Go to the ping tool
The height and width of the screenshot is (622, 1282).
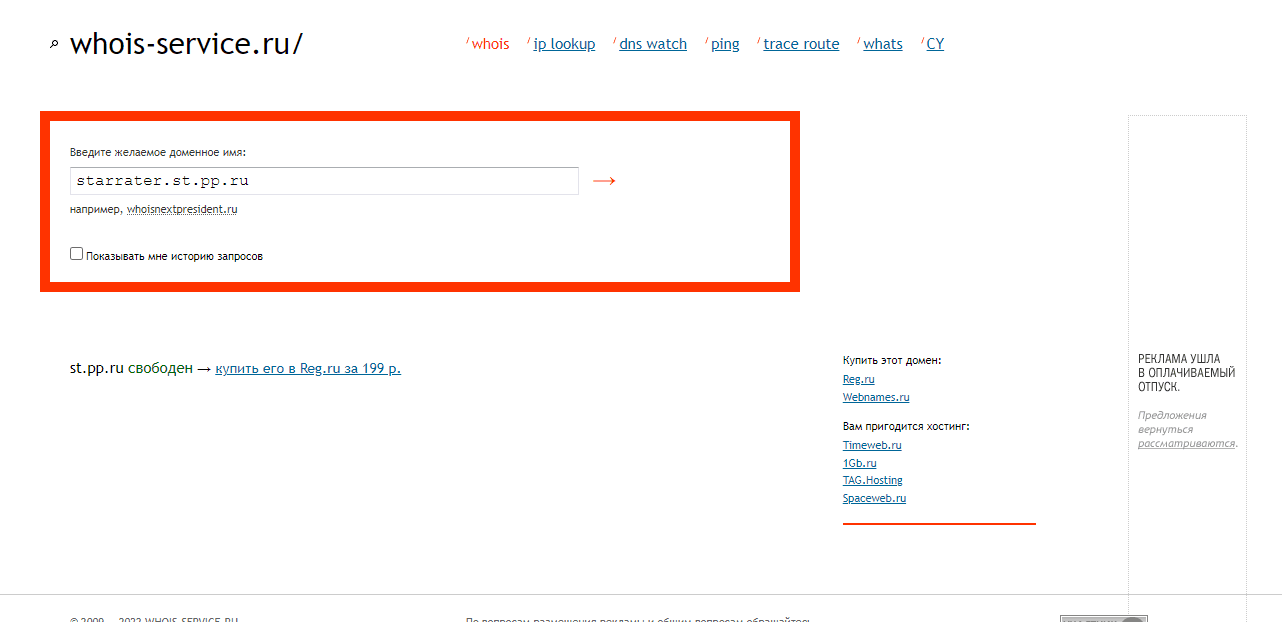(725, 44)
